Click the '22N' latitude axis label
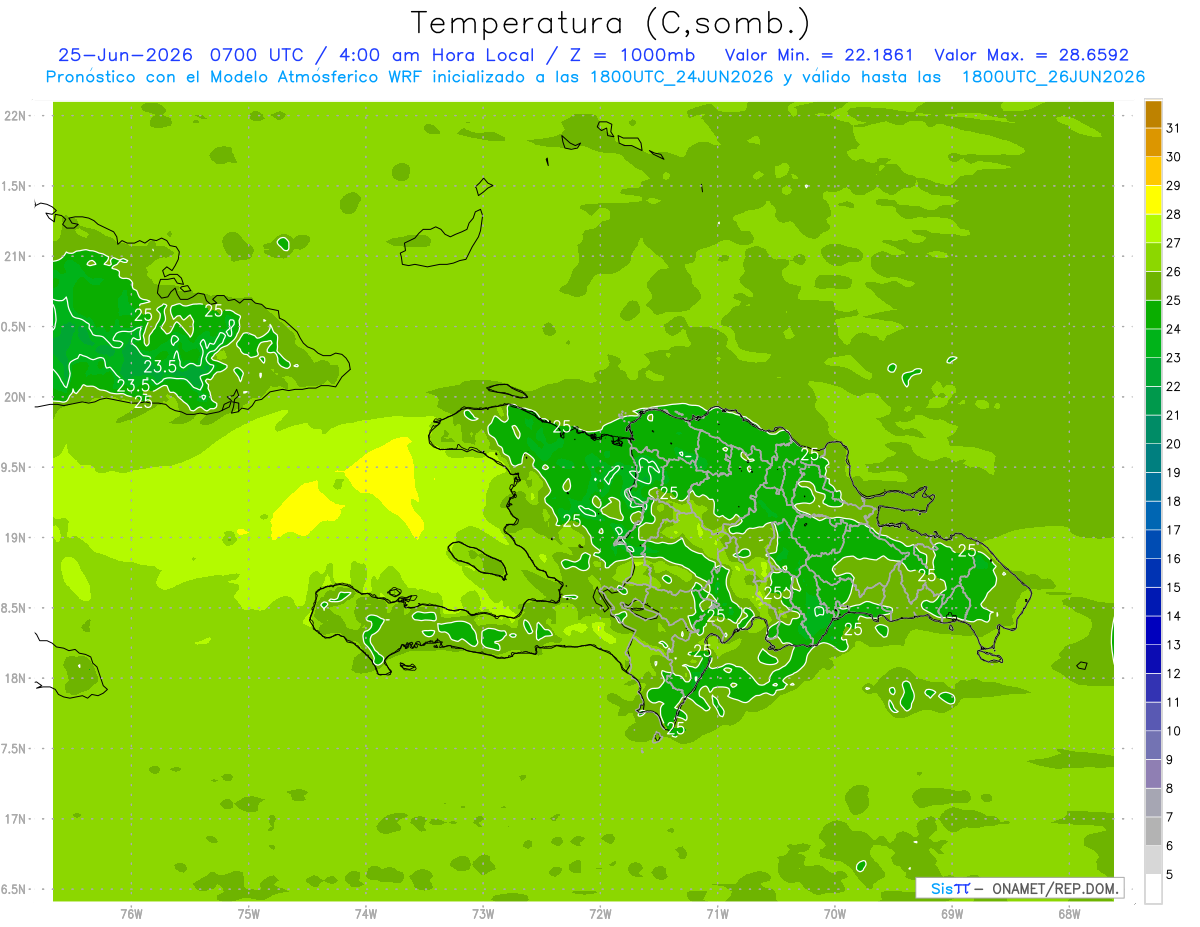The height and width of the screenshot is (927, 1200). (14, 116)
